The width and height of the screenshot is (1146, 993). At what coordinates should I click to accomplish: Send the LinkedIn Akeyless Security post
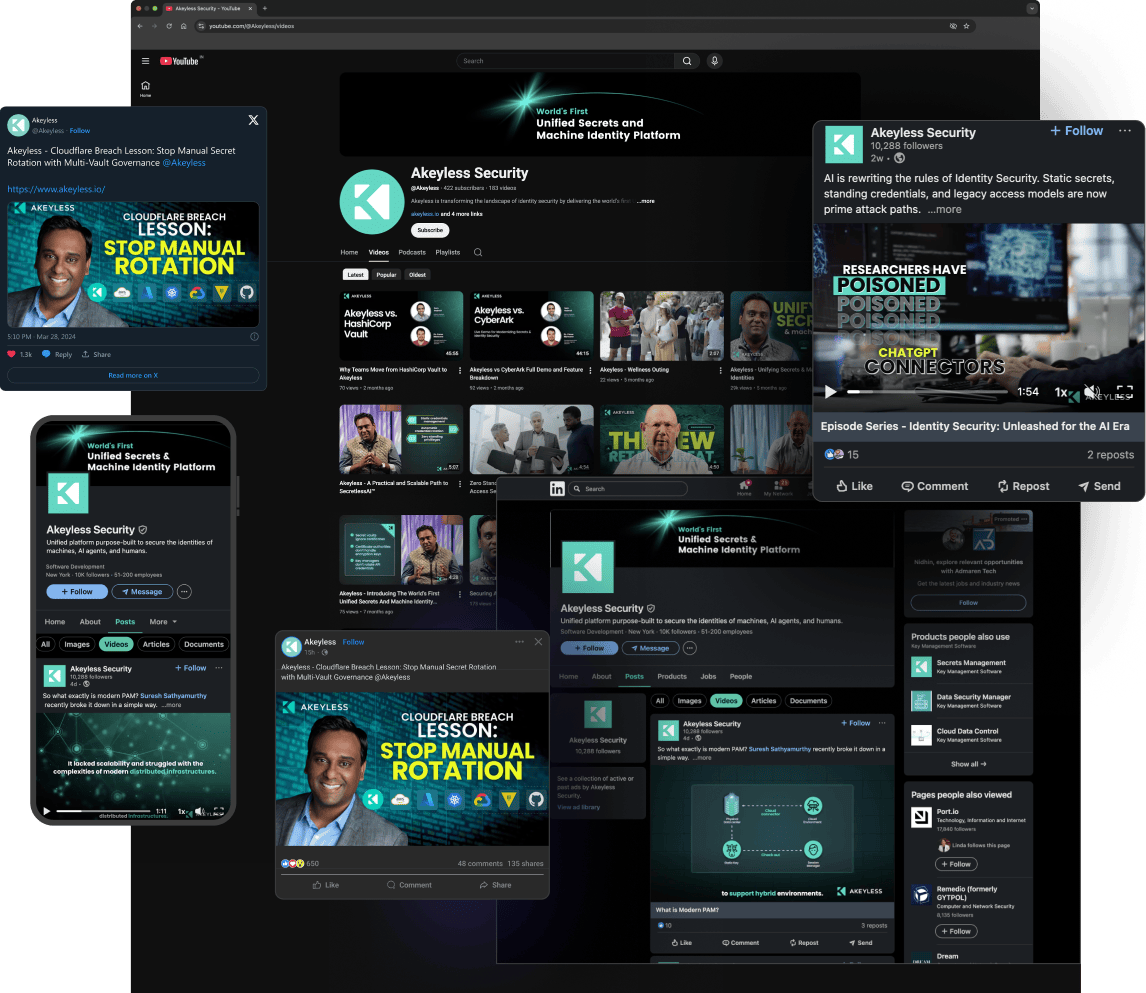click(1099, 487)
